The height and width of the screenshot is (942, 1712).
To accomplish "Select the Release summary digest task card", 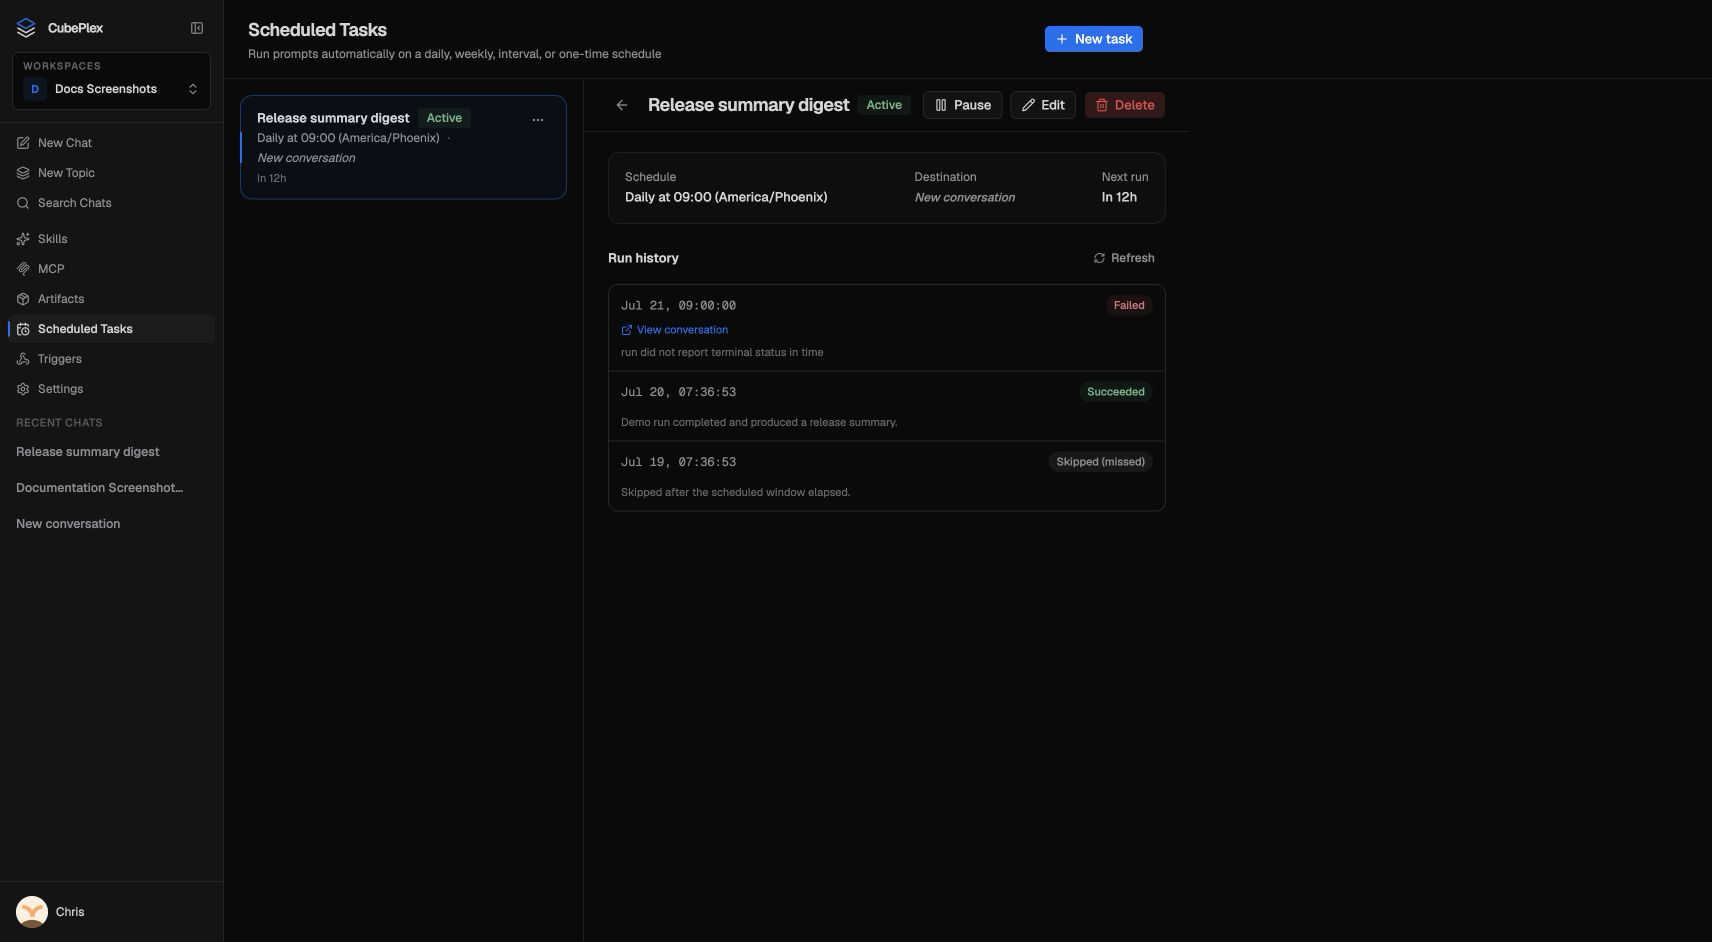I will (x=403, y=147).
